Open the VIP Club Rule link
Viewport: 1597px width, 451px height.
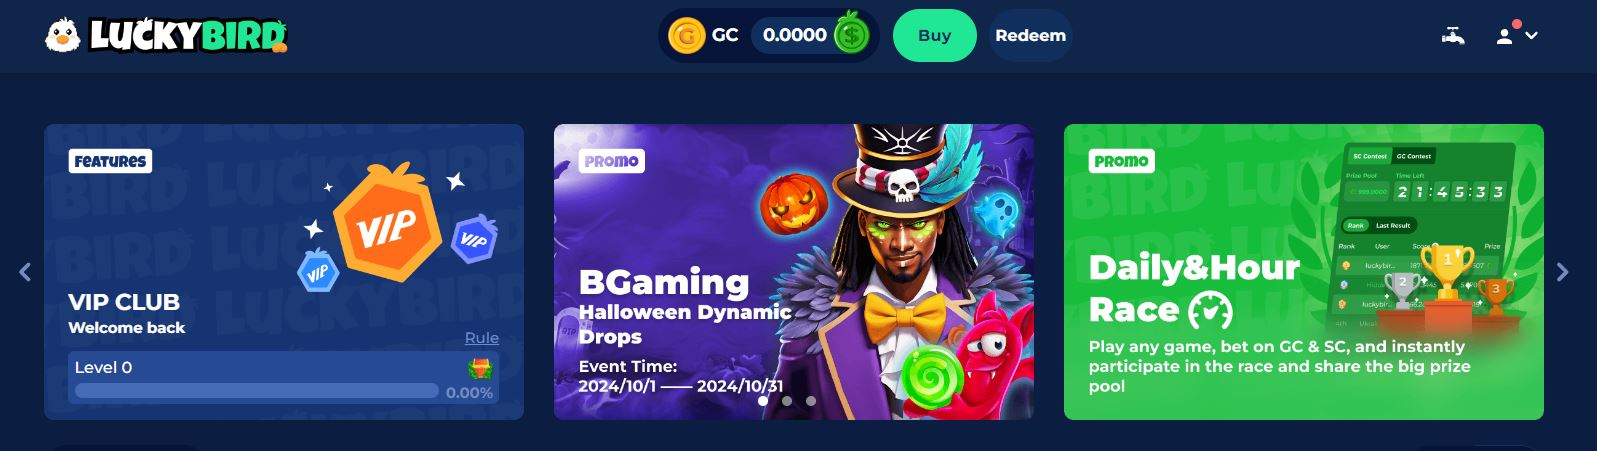tap(482, 338)
